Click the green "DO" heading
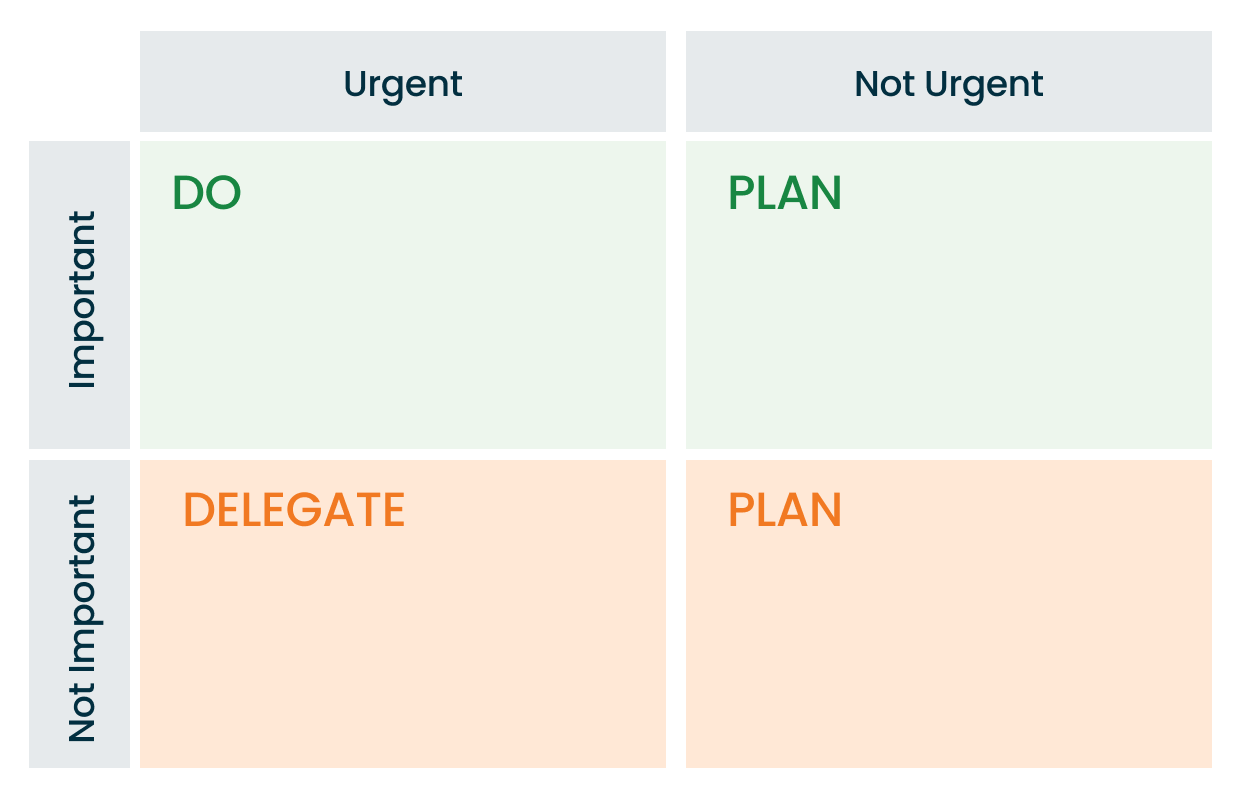Viewport: 1243px width, 800px height. (207, 193)
